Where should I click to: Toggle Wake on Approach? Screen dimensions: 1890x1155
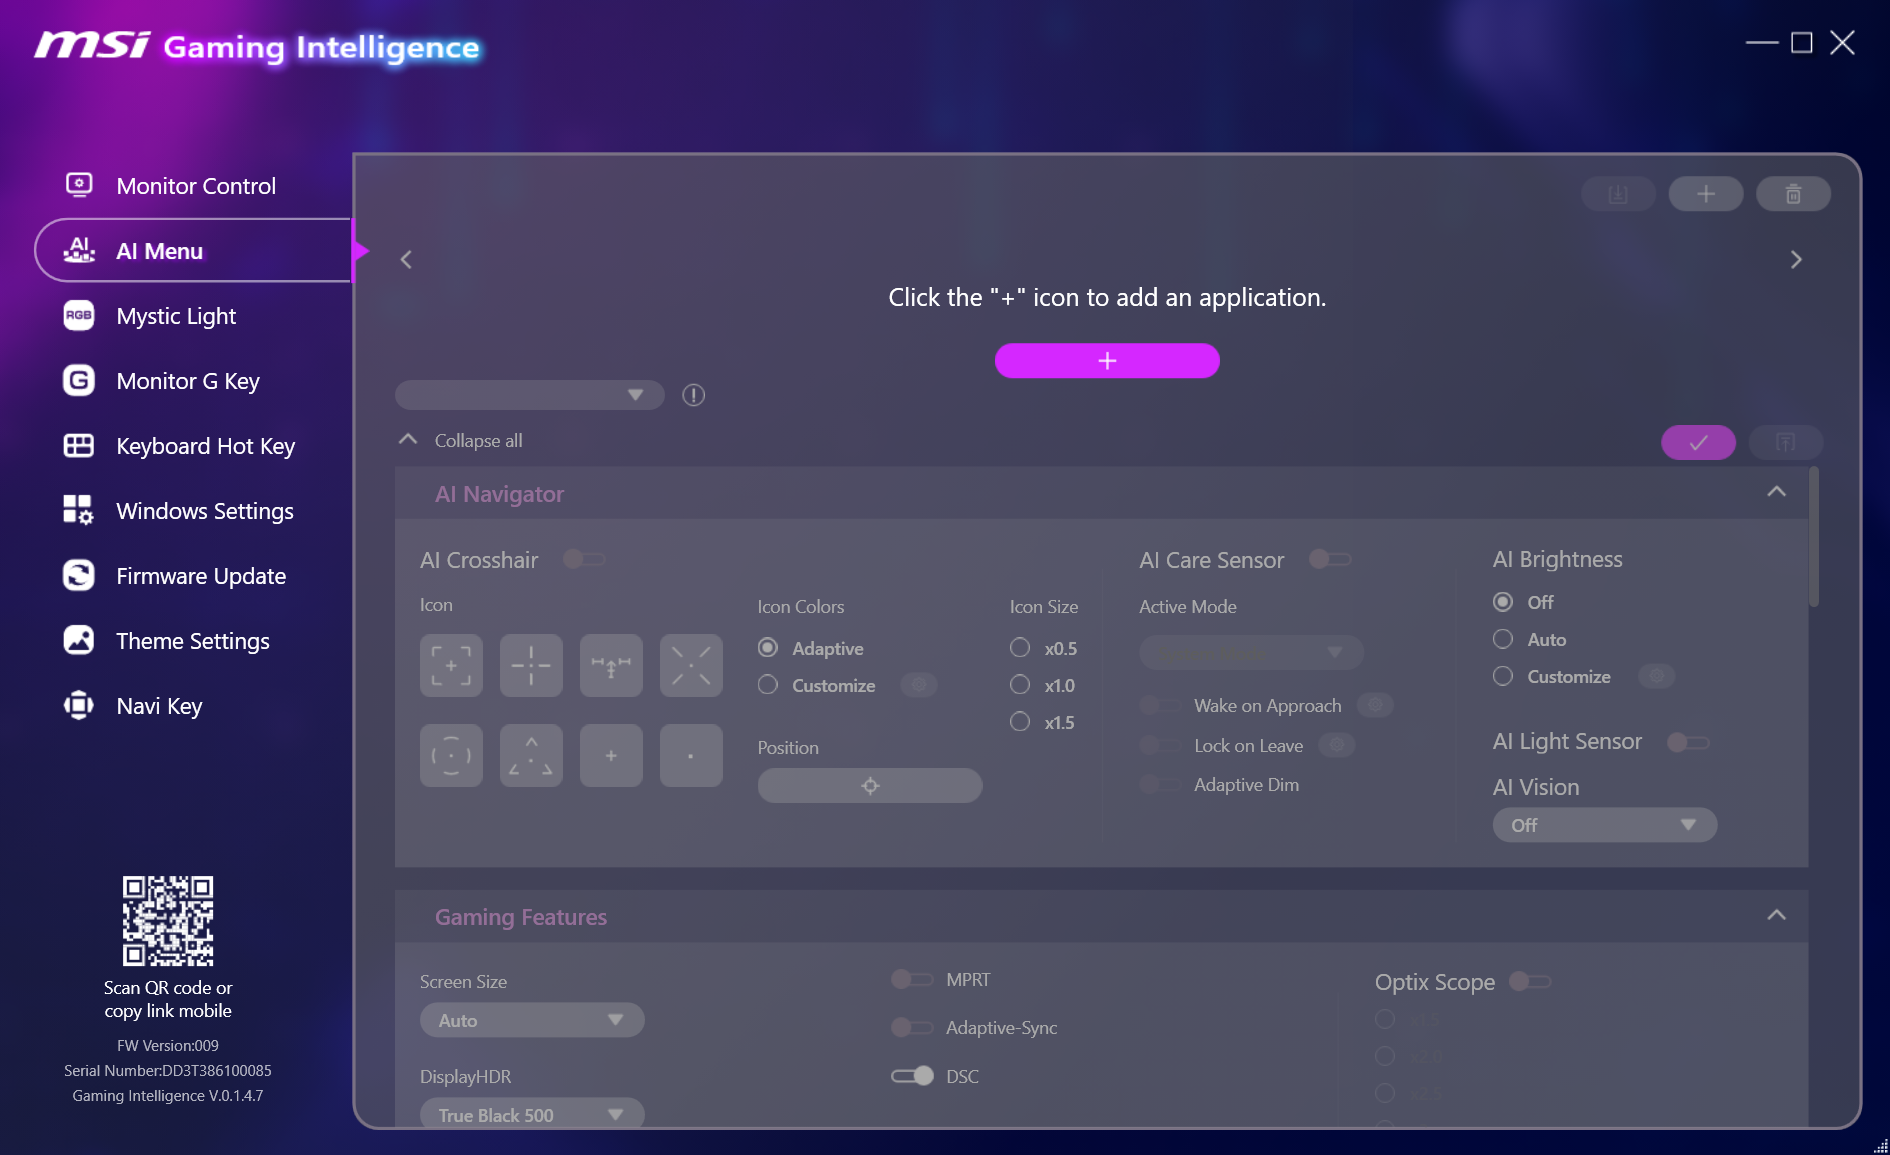1160,705
